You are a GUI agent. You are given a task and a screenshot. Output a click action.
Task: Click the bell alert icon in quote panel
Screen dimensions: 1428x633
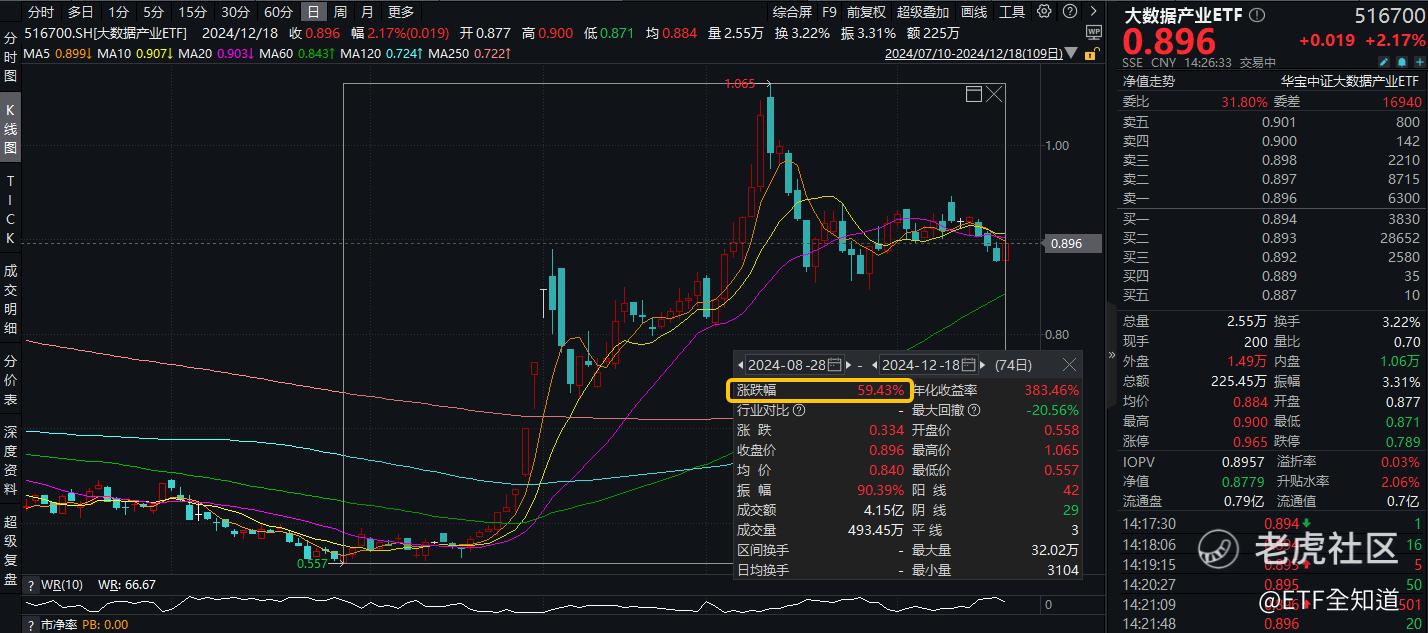(1402, 62)
